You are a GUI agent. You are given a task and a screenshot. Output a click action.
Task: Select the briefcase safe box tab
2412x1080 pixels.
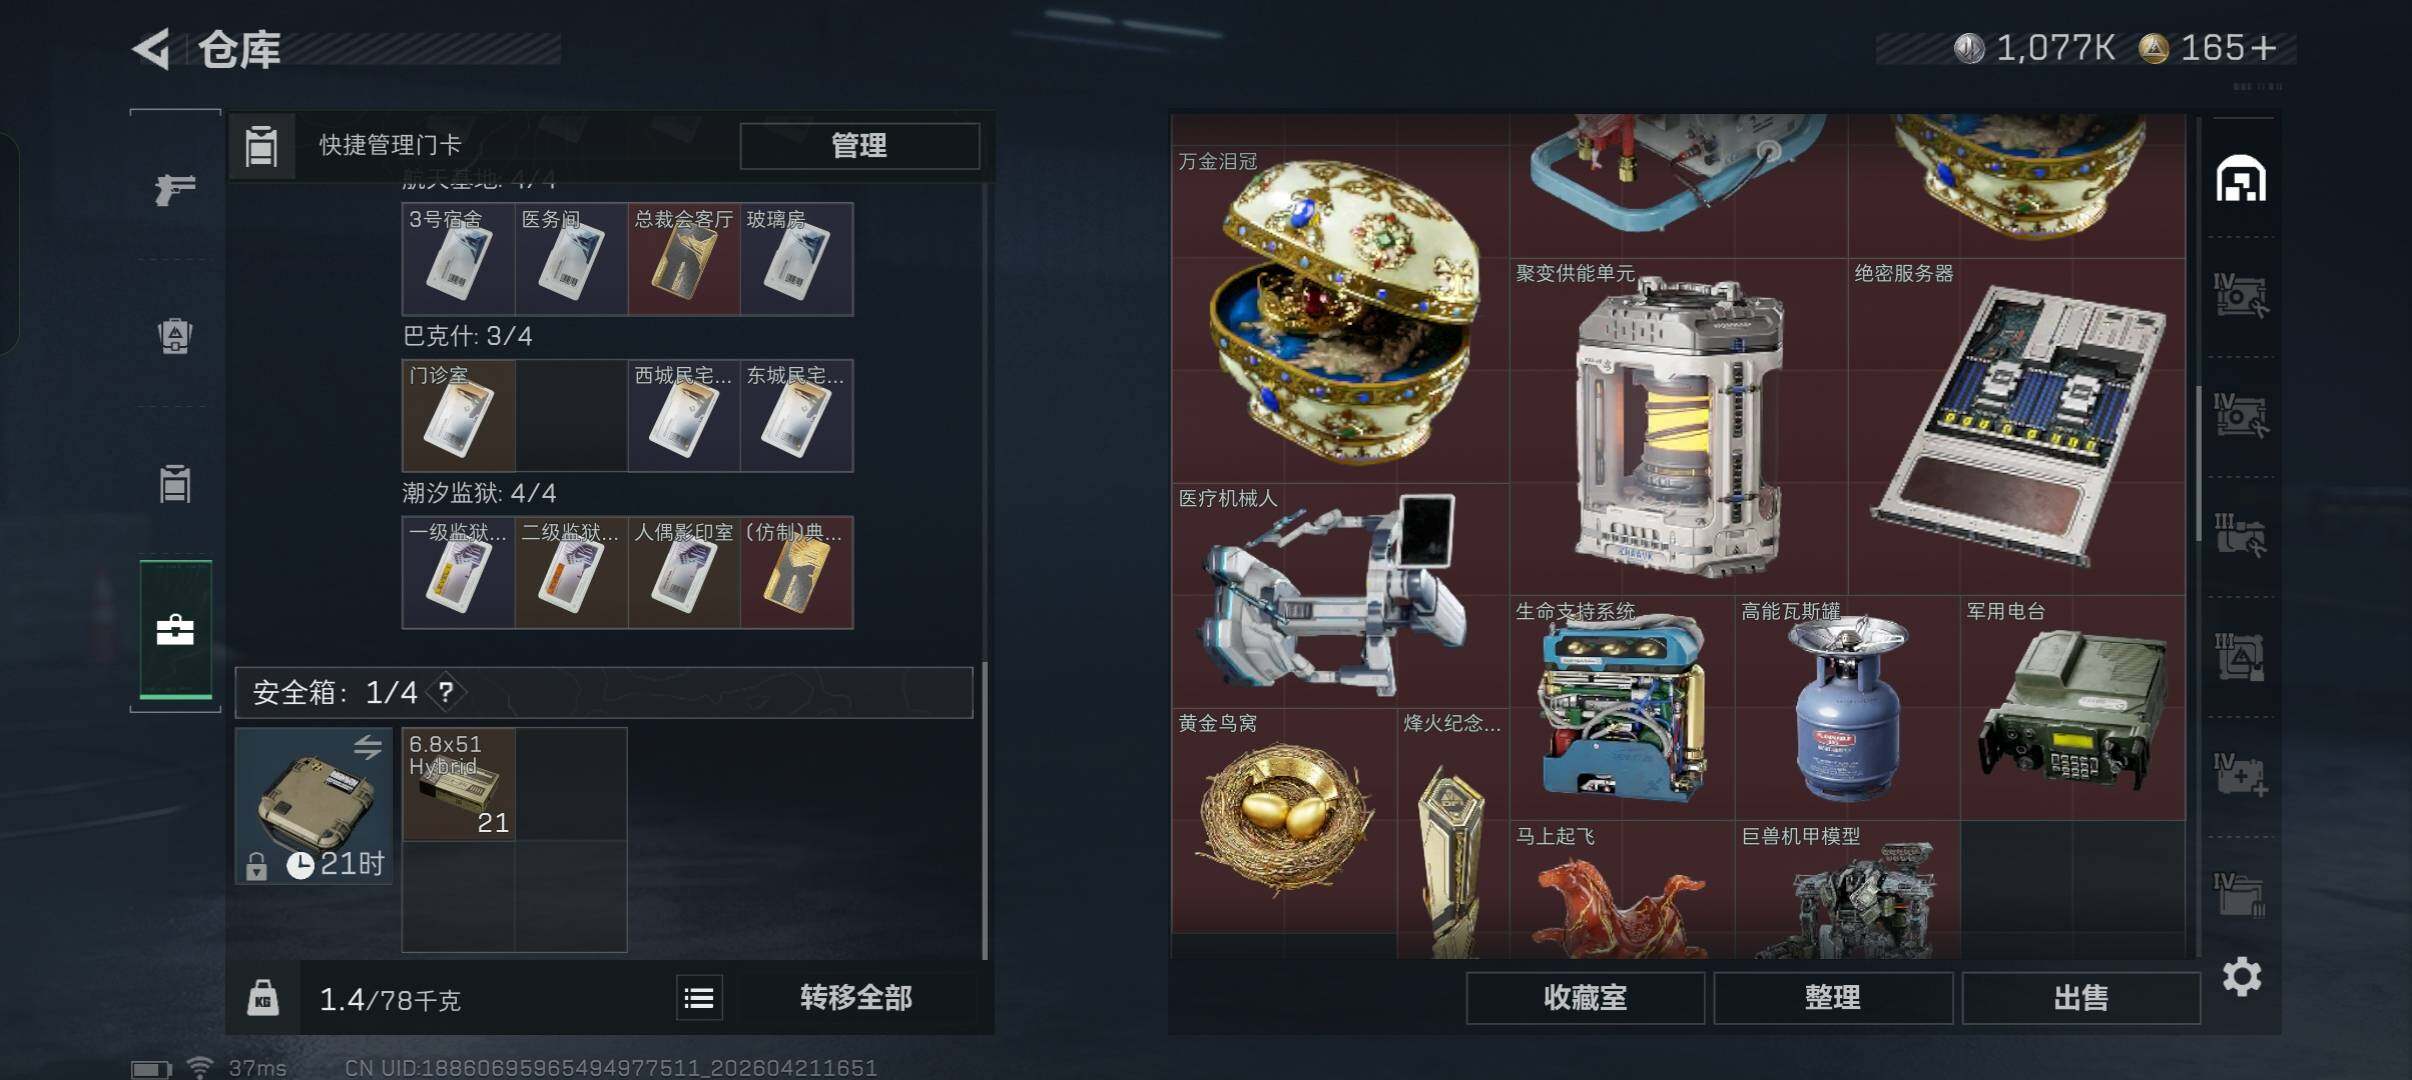[x=176, y=630]
